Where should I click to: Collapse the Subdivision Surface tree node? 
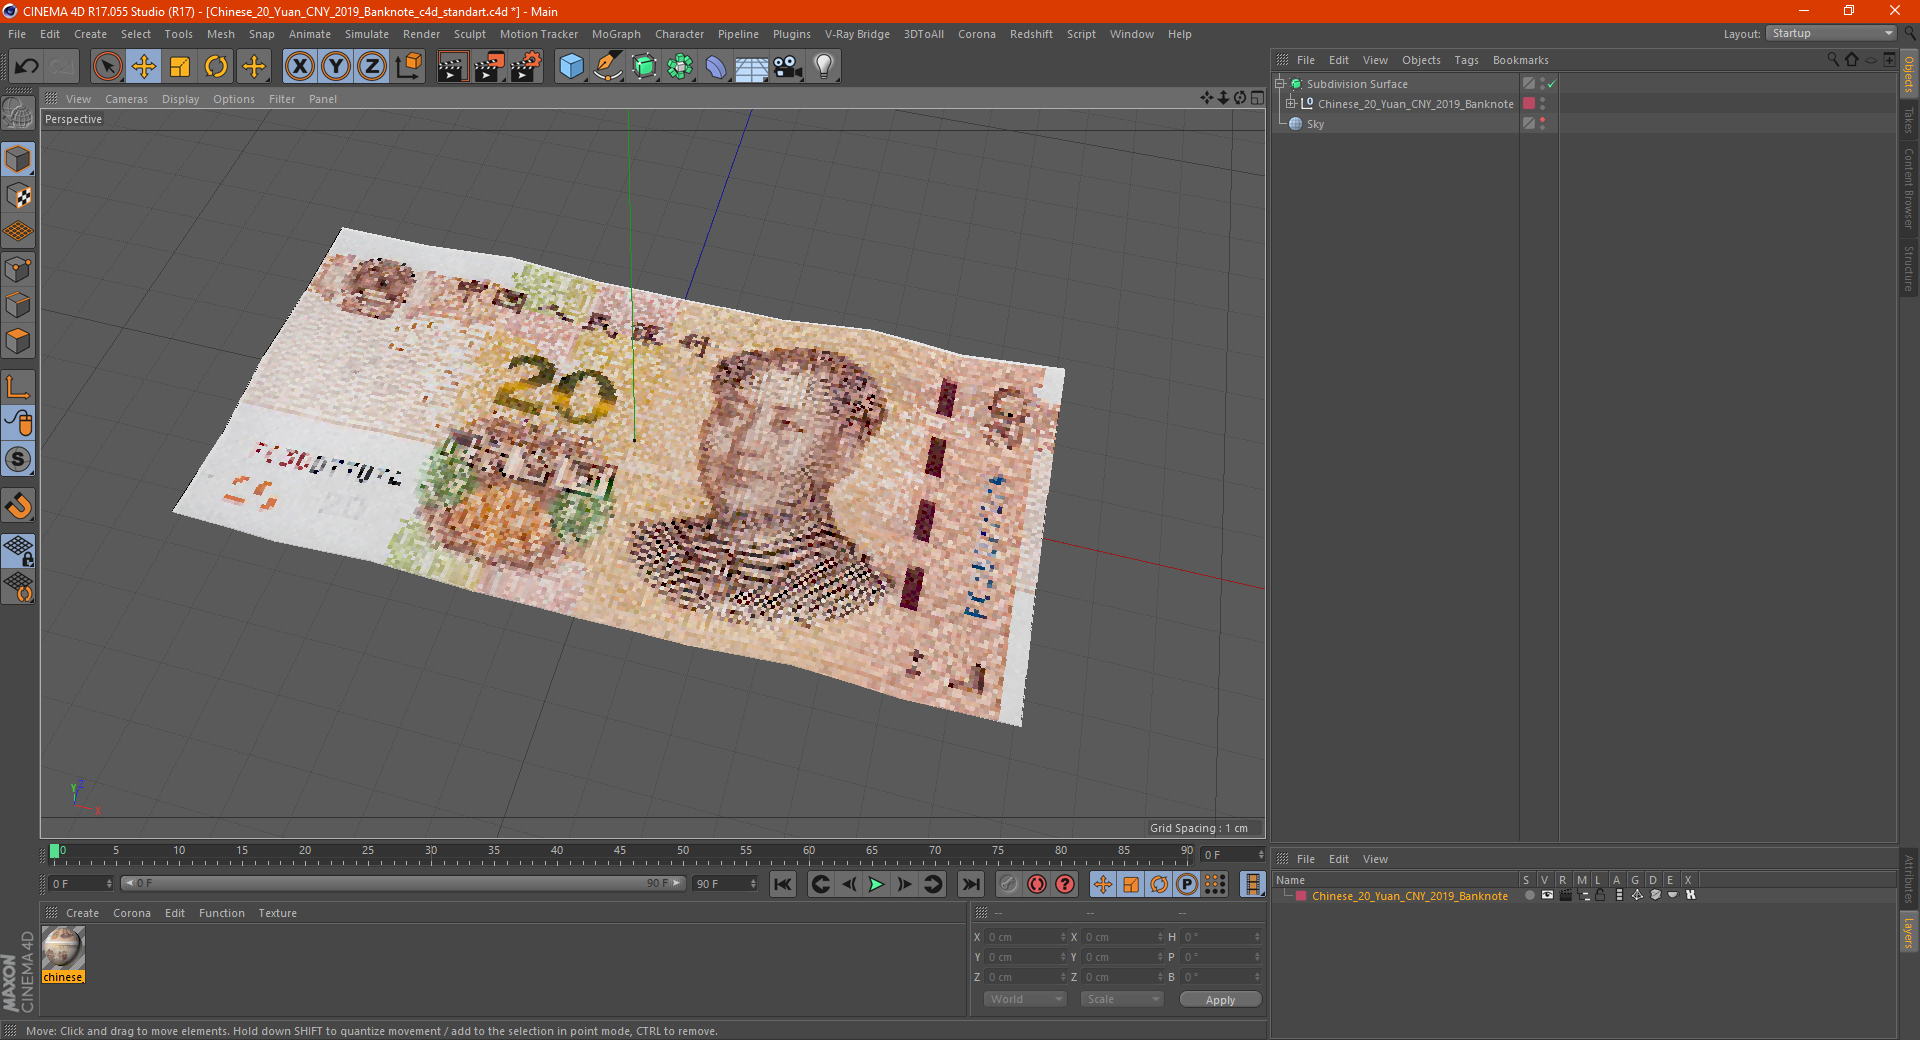click(x=1280, y=84)
